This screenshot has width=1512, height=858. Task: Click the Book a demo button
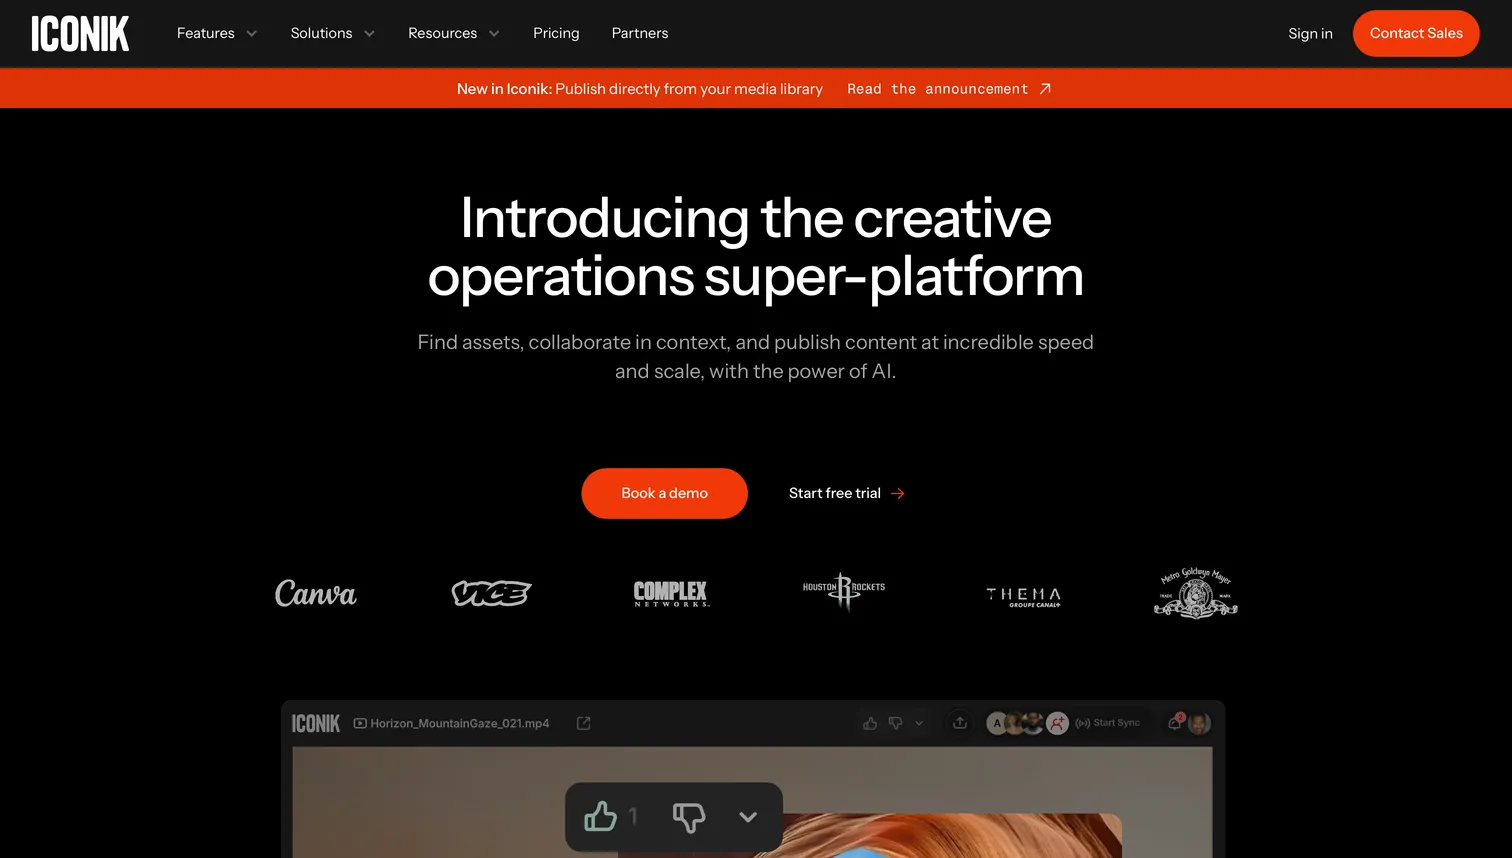[x=664, y=493]
